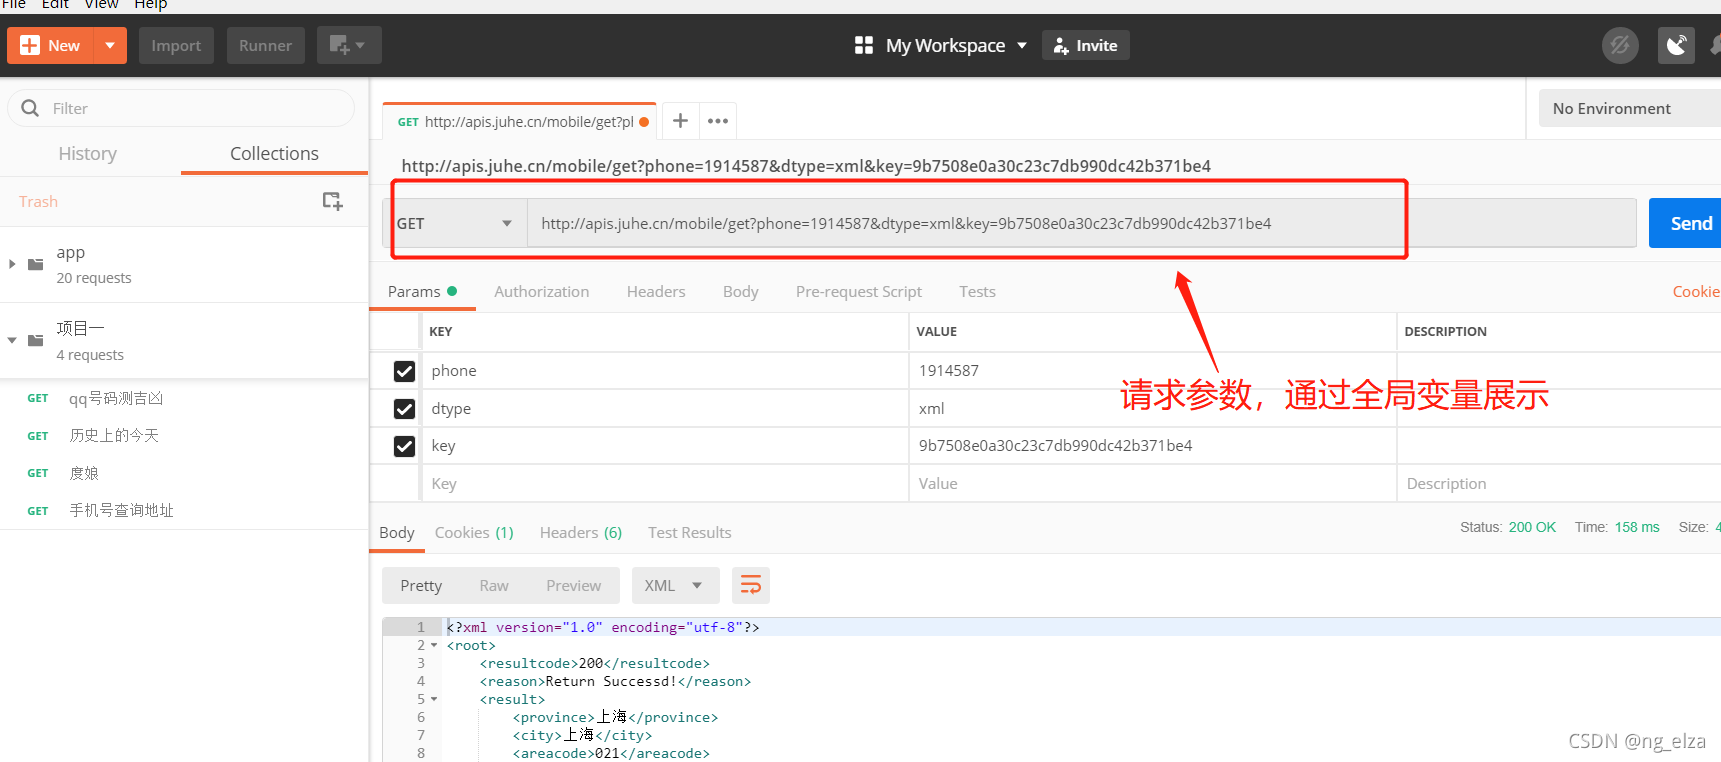Select the response Headers (6) tab
Screen dimensions: 1721x762
click(x=581, y=532)
